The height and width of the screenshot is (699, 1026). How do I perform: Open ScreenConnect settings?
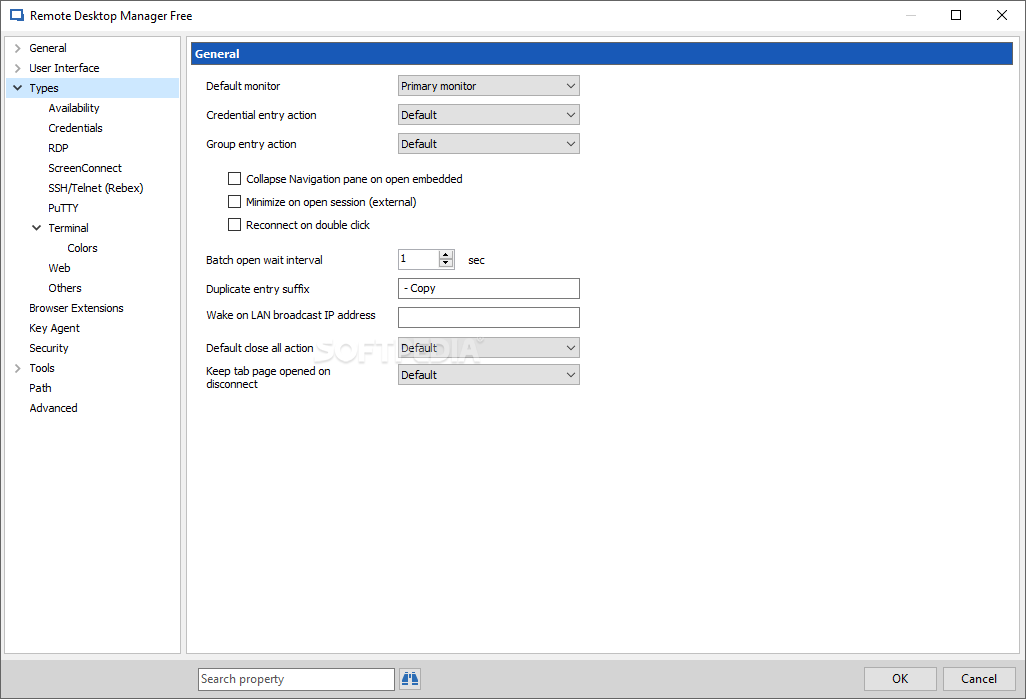tap(85, 168)
